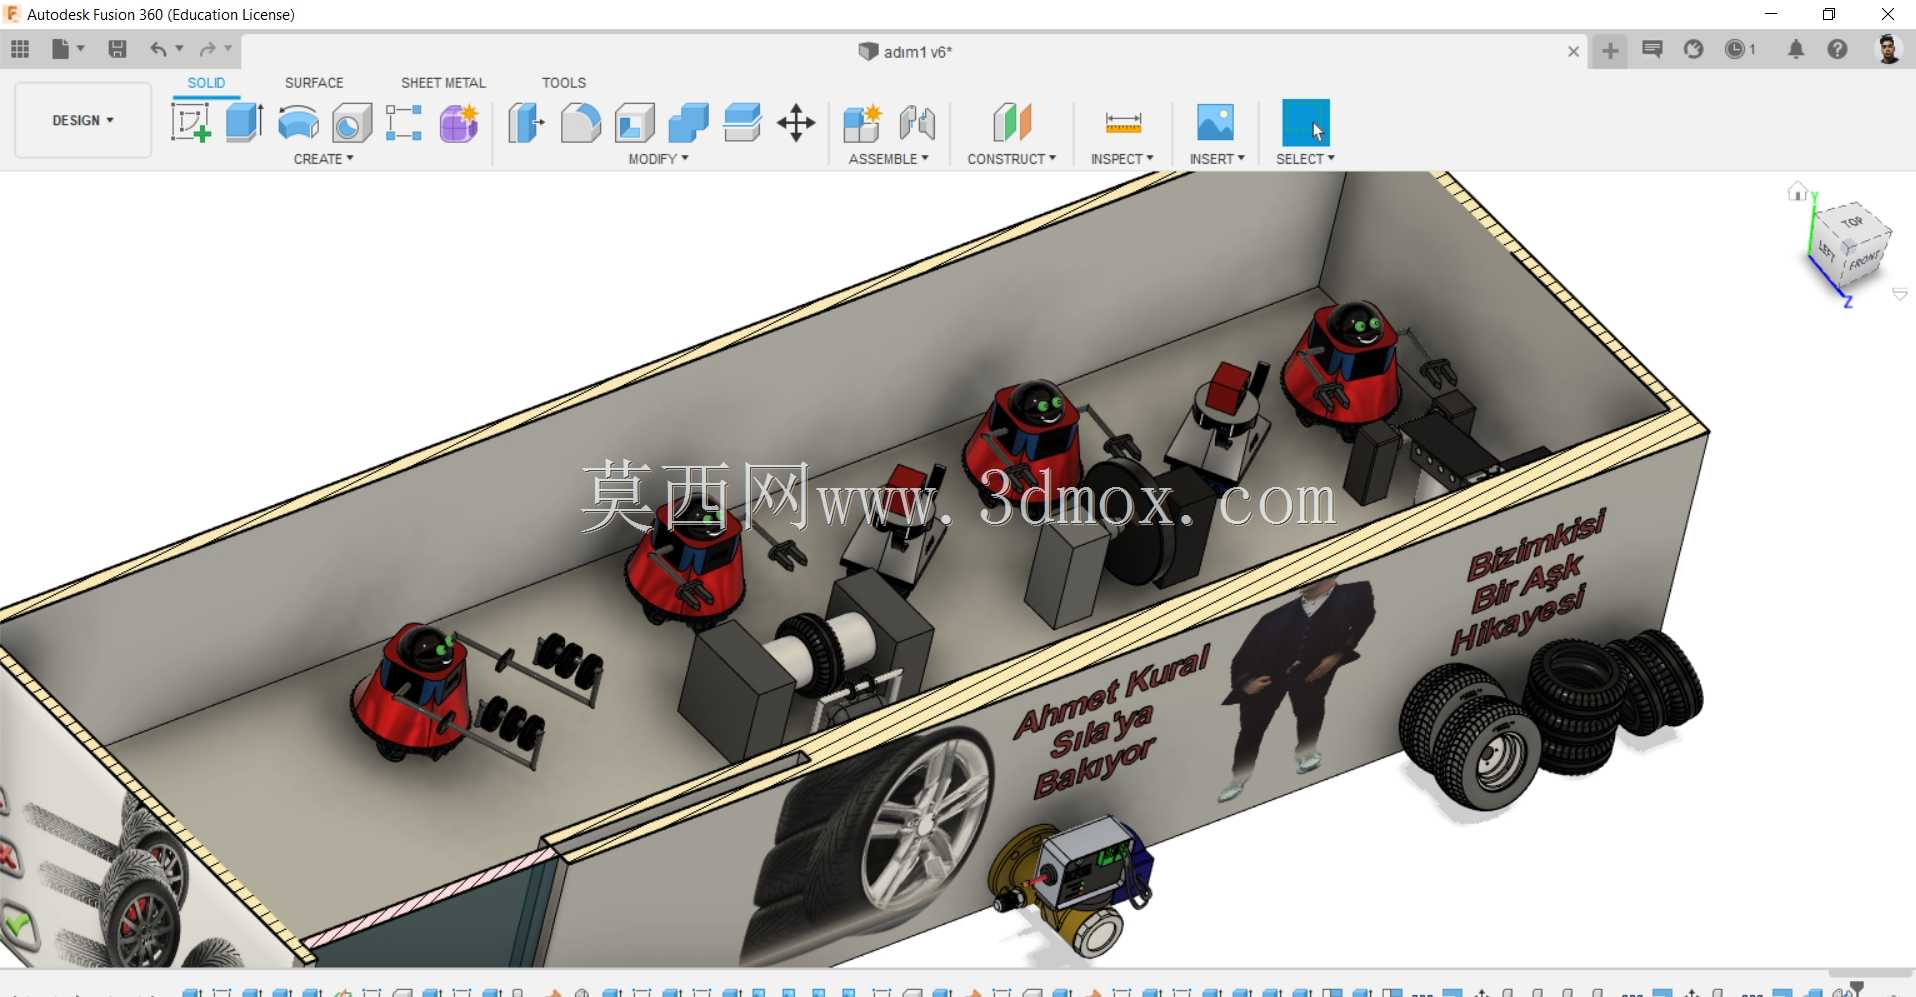Expand the MODIFY menu
Image resolution: width=1916 pixels, height=997 pixels.
658,159
